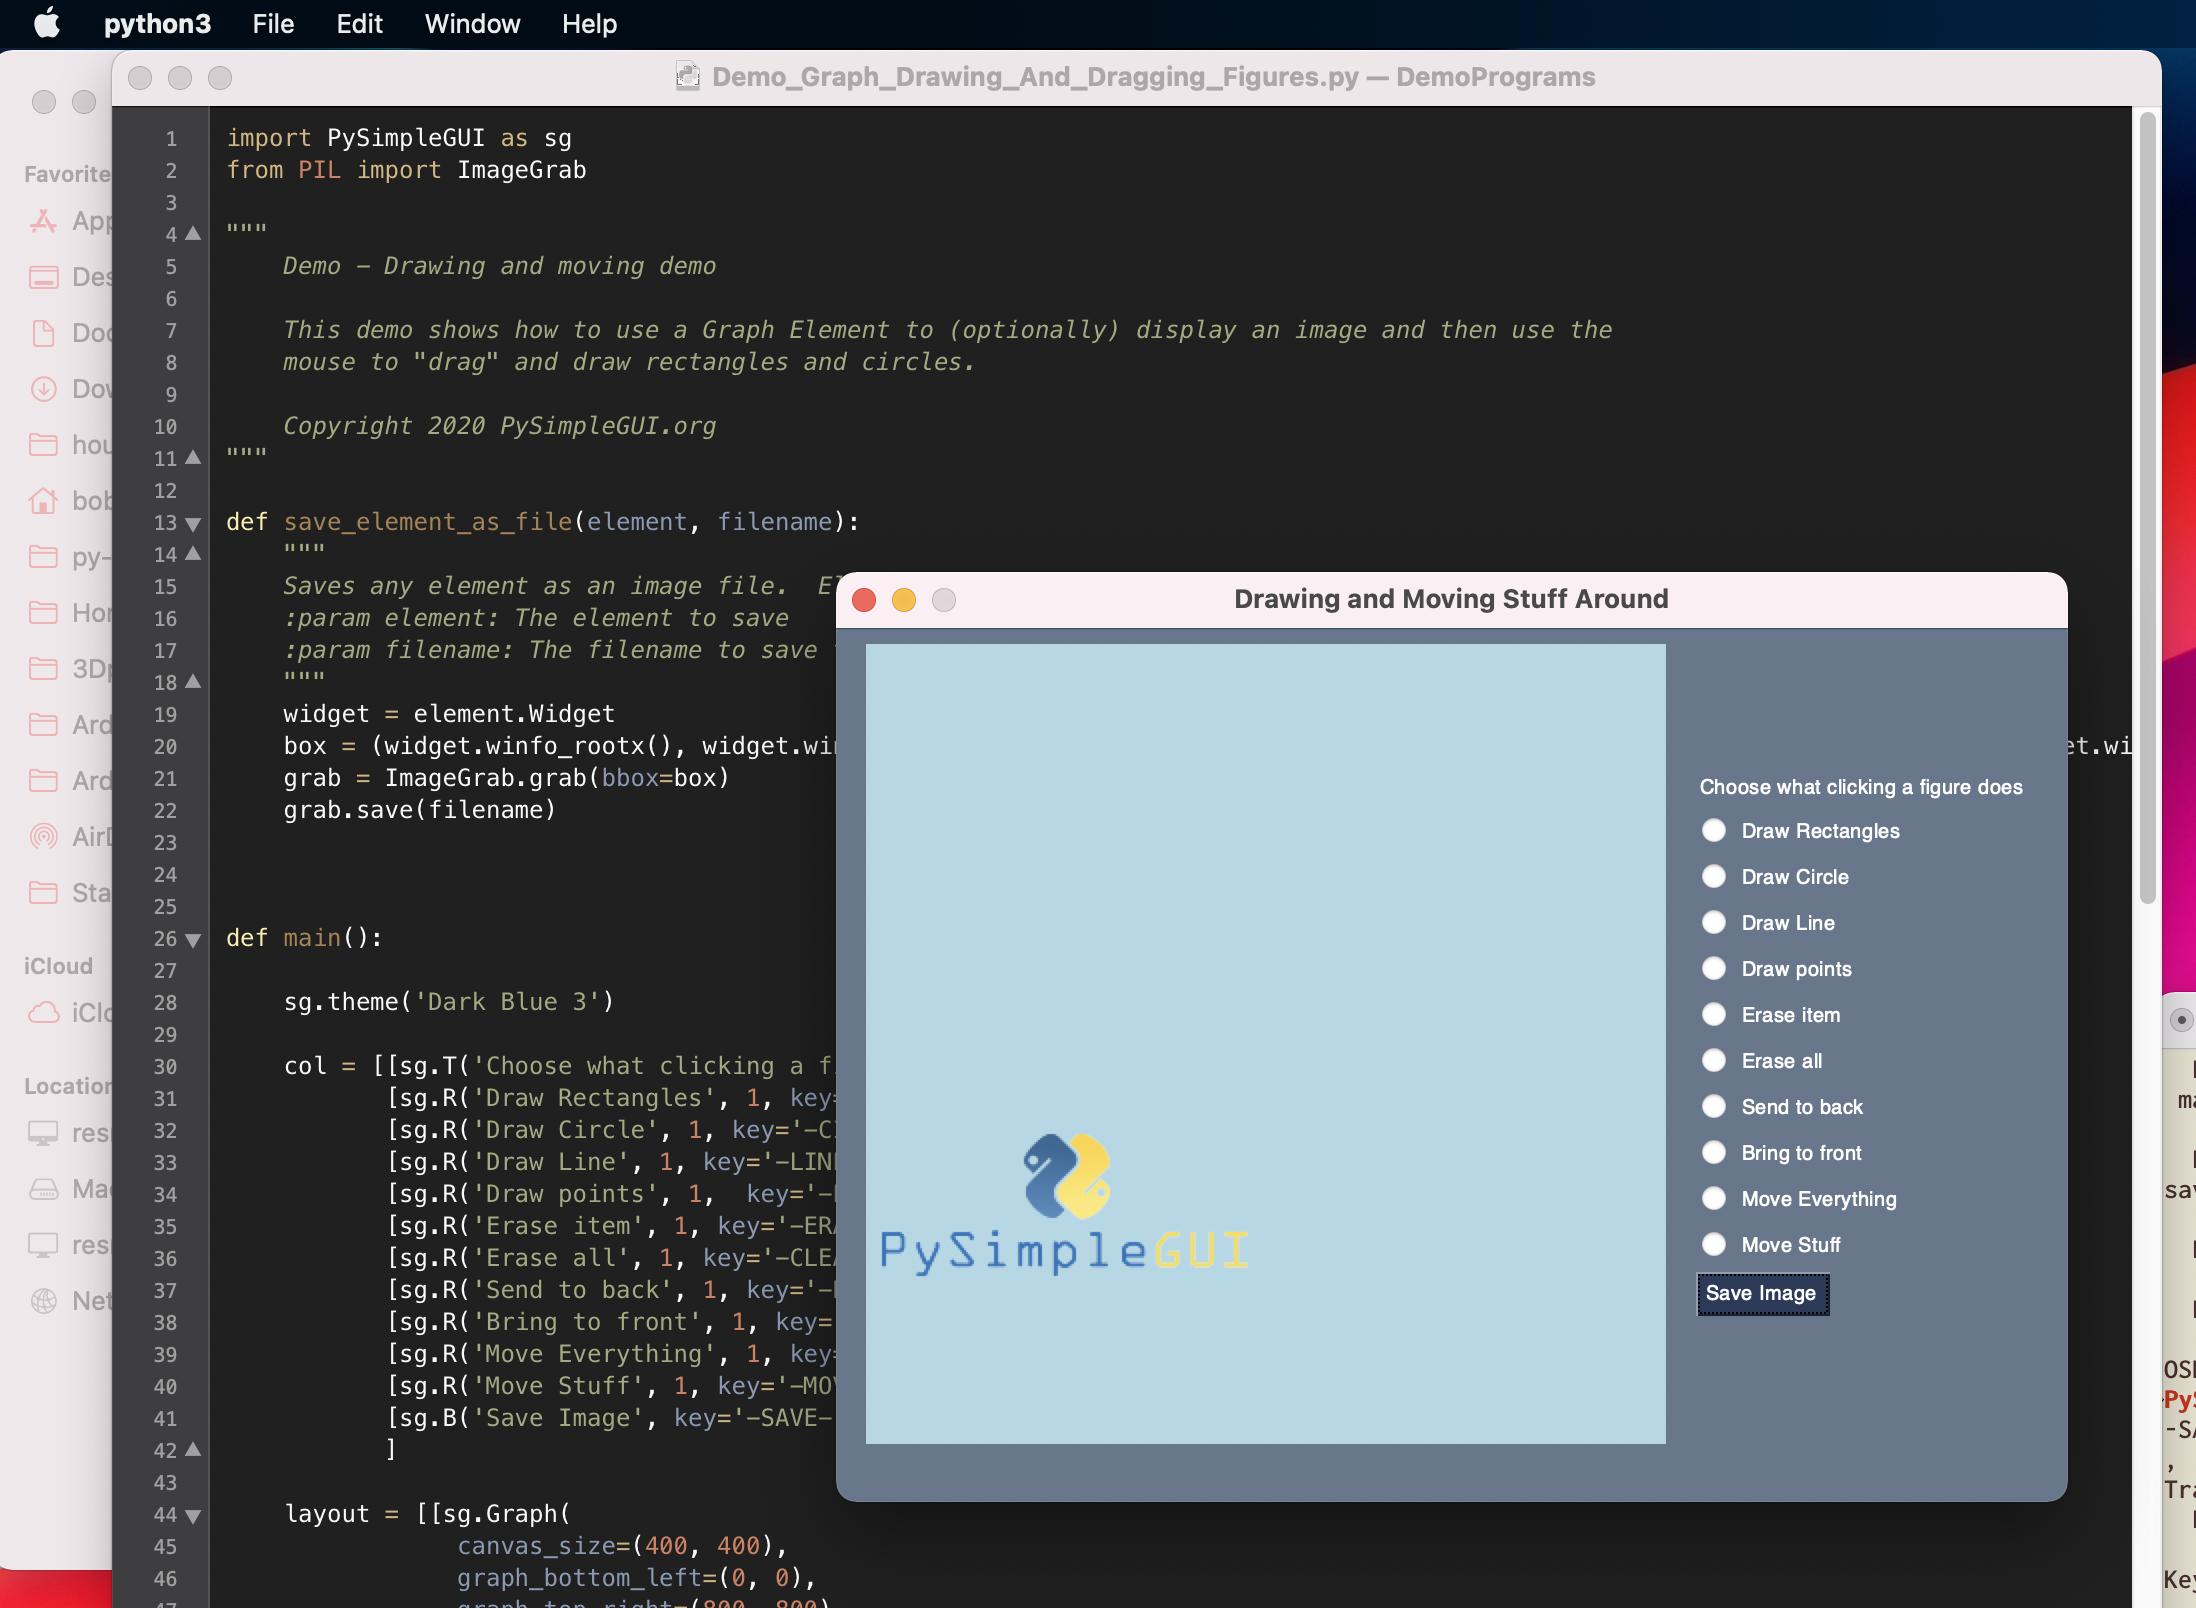Screen dimensions: 2196x1608
Task: Enable the Erase all option
Action: 1714,1061
